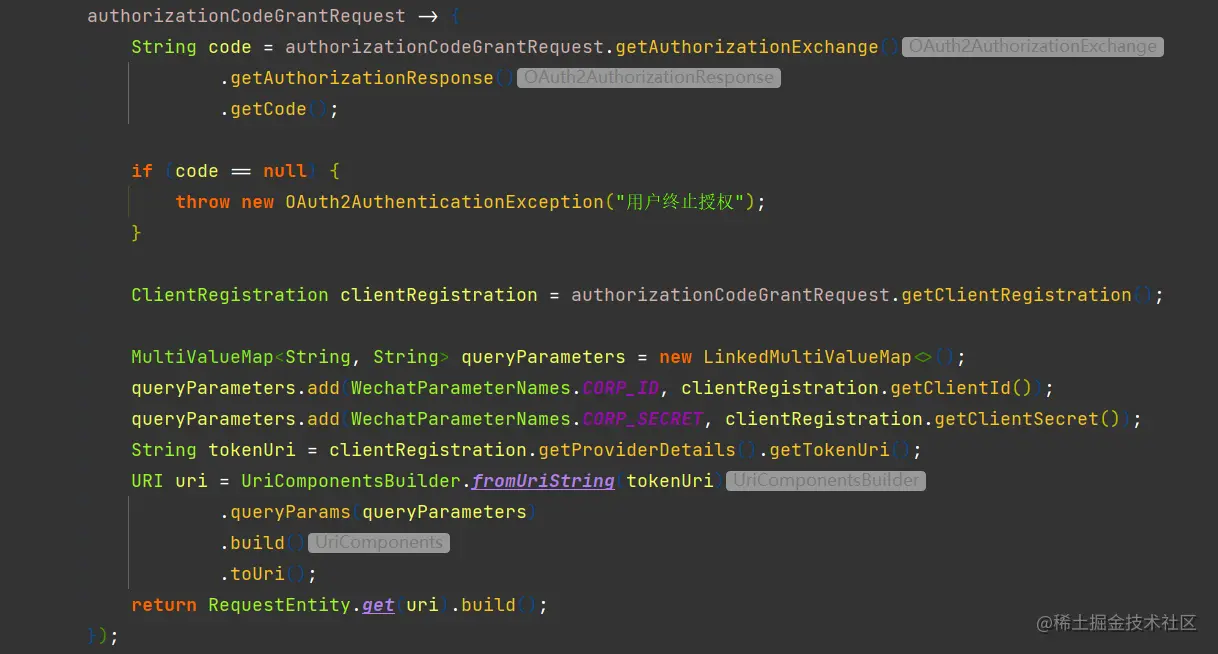Image resolution: width=1218 pixels, height=654 pixels.
Task: Click the fromUriString method call
Action: tap(543, 481)
